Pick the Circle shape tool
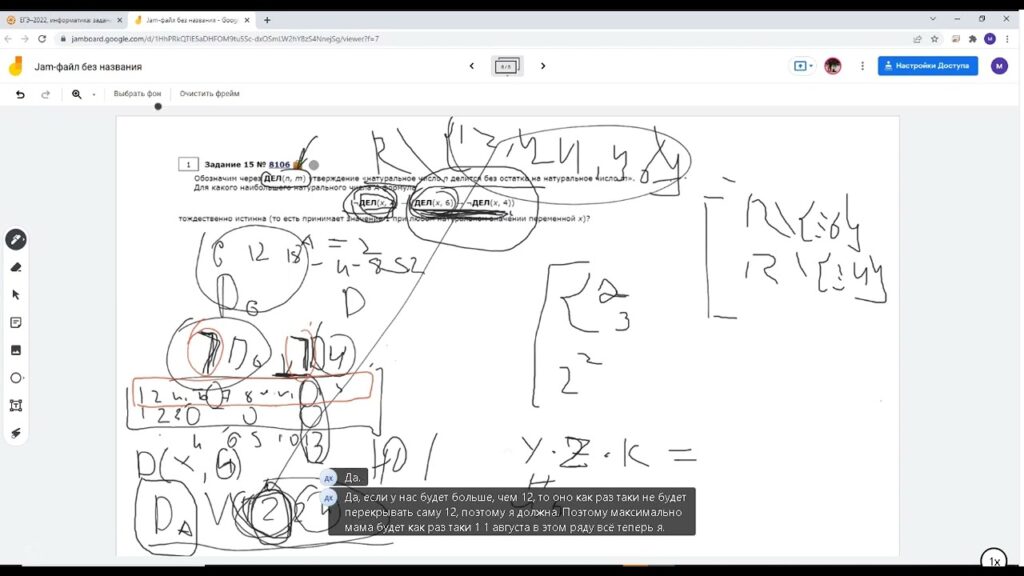This screenshot has height=576, width=1024. pyautogui.click(x=16, y=378)
